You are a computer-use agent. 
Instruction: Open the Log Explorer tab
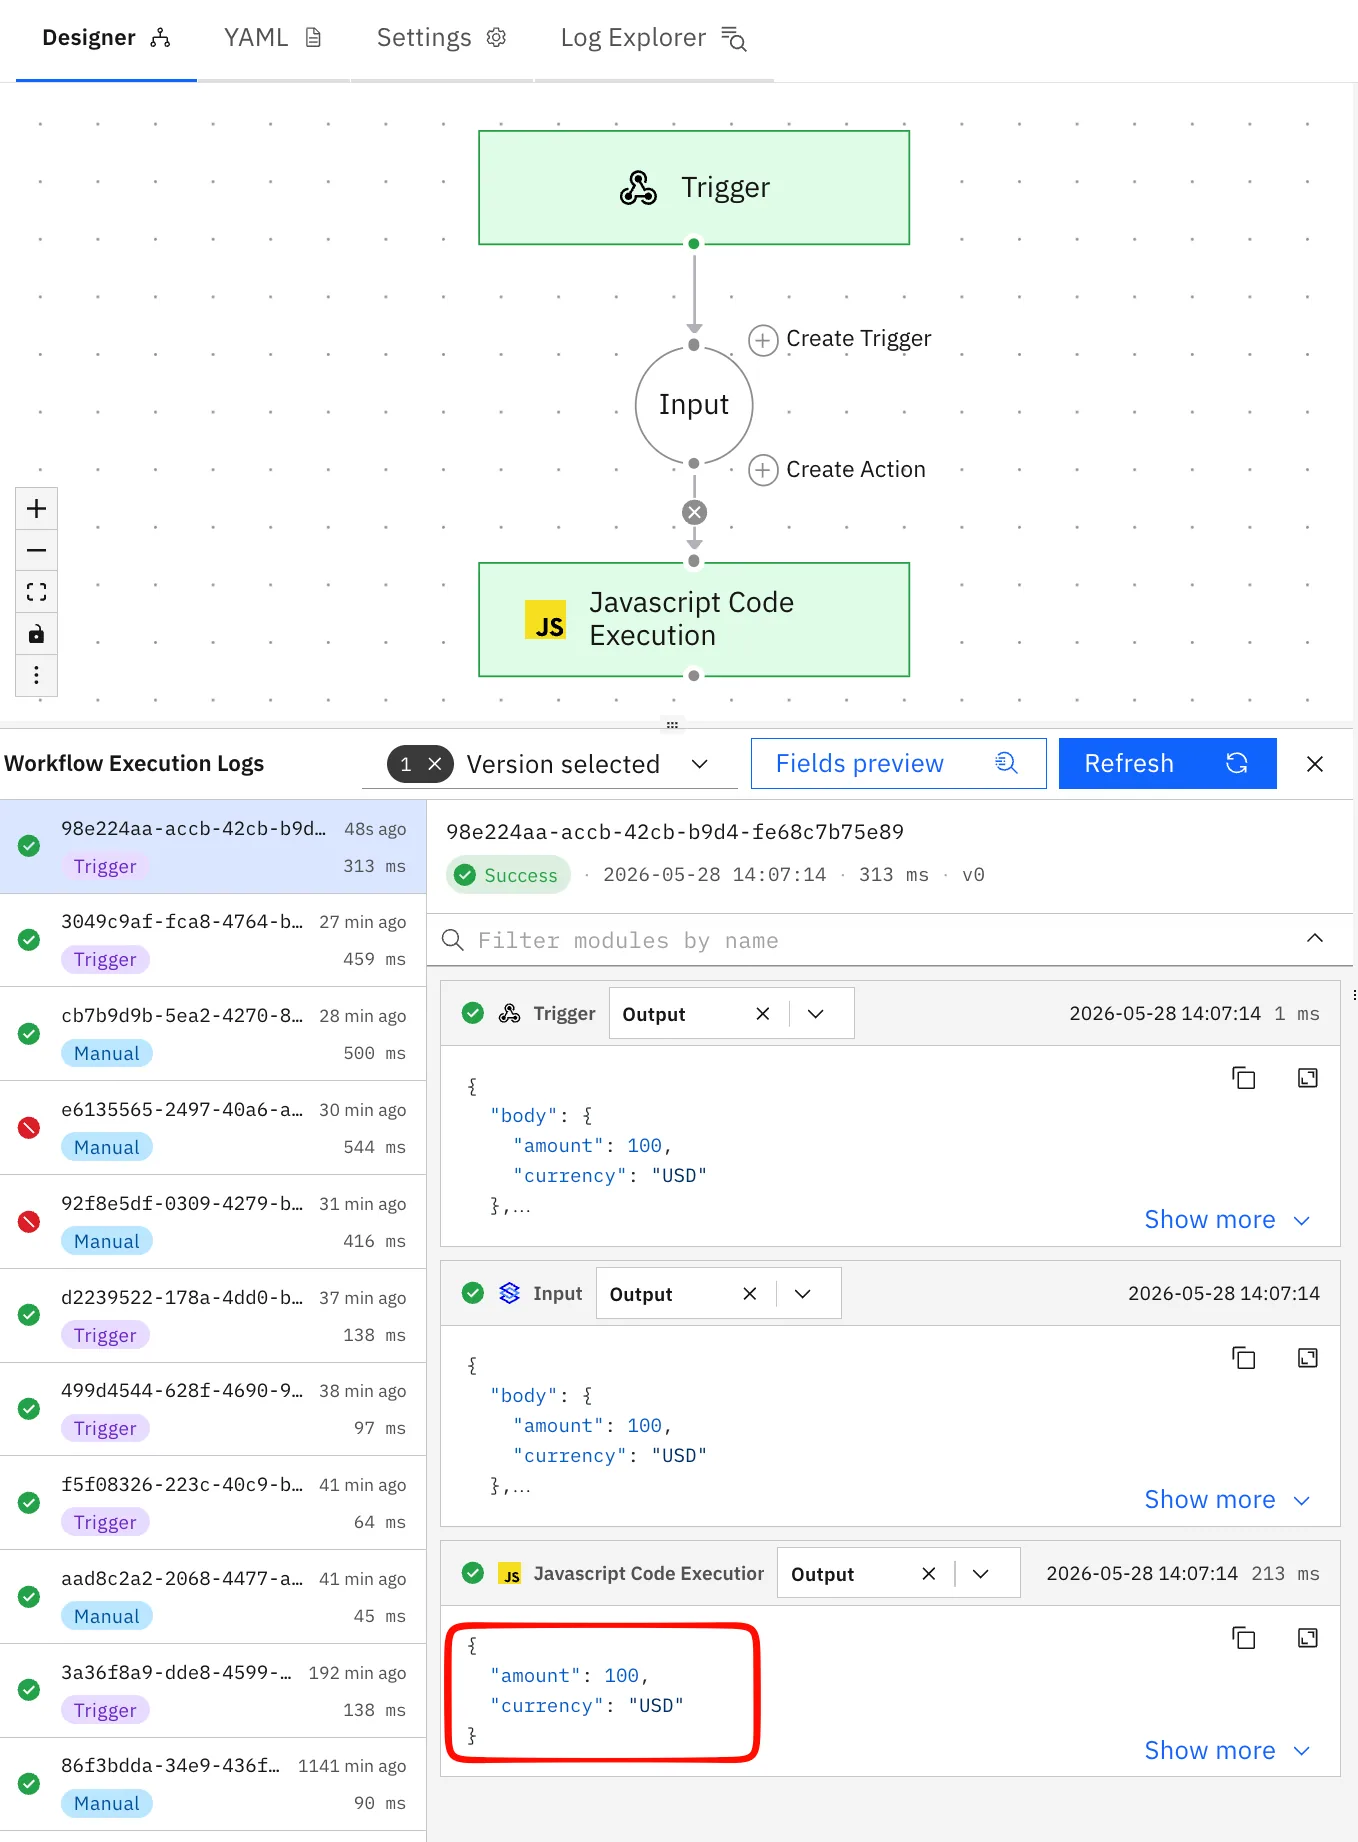654,38
